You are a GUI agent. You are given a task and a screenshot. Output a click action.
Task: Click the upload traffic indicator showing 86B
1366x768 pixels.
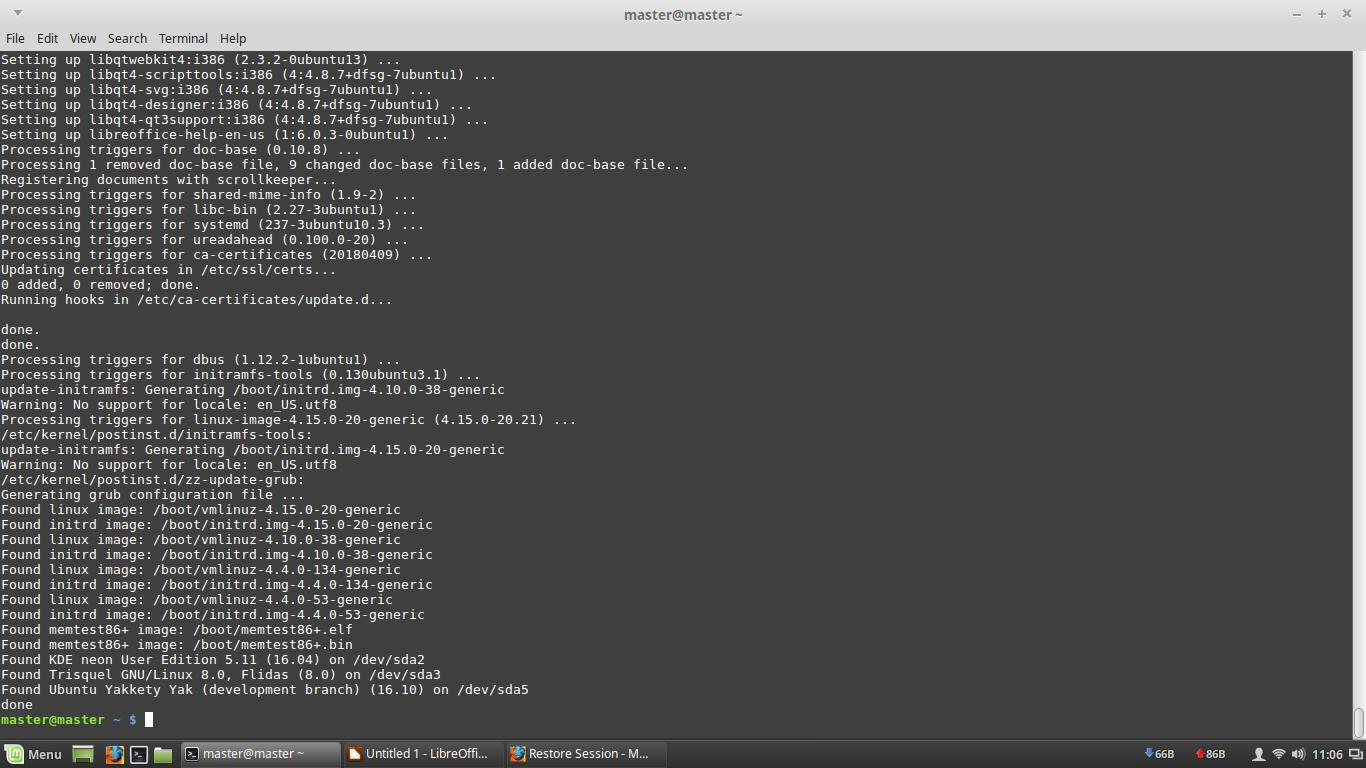[1209, 754]
